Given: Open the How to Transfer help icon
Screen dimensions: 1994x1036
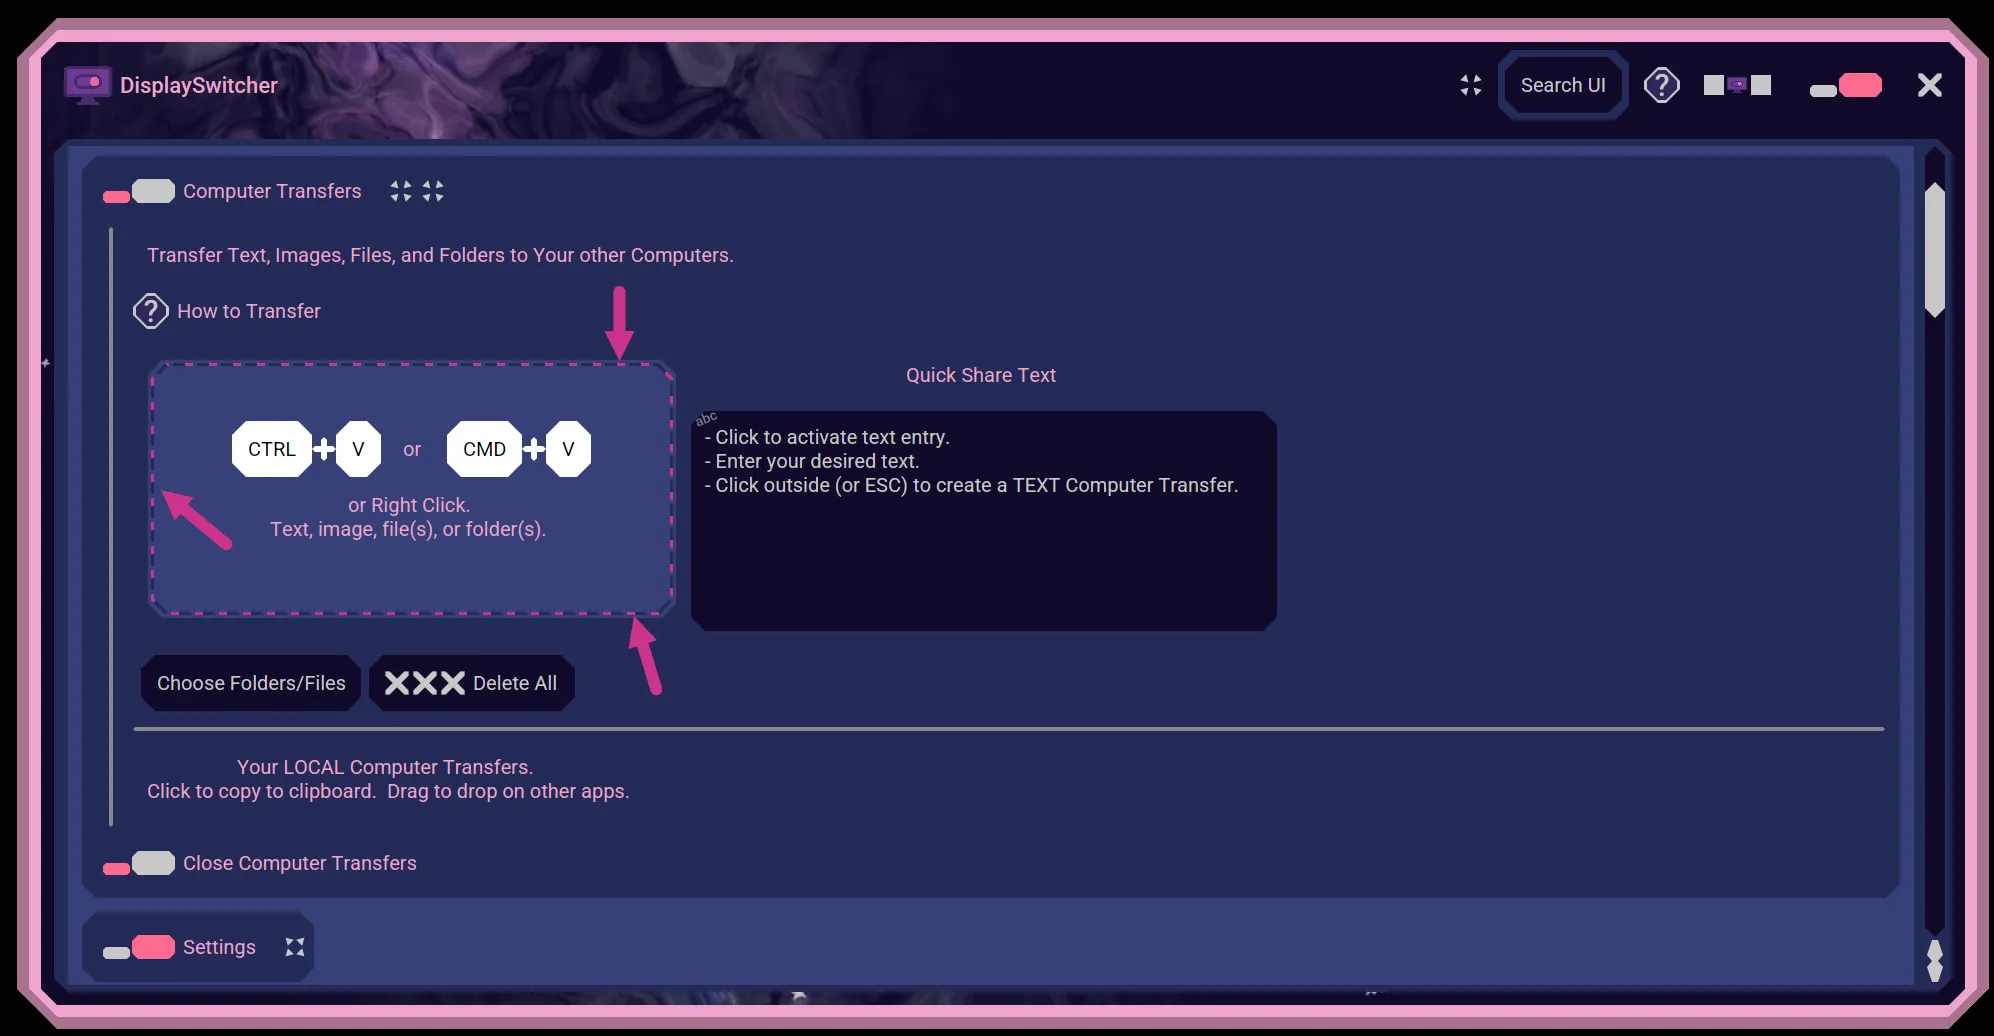Looking at the screenshot, I should pyautogui.click(x=151, y=311).
